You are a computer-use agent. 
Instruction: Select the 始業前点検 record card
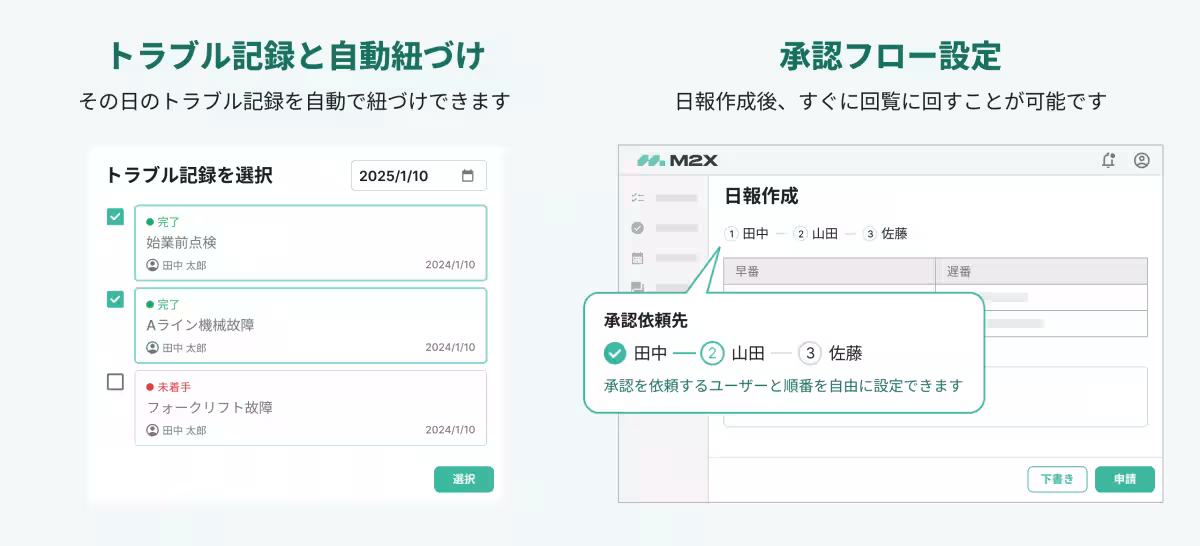pos(311,243)
